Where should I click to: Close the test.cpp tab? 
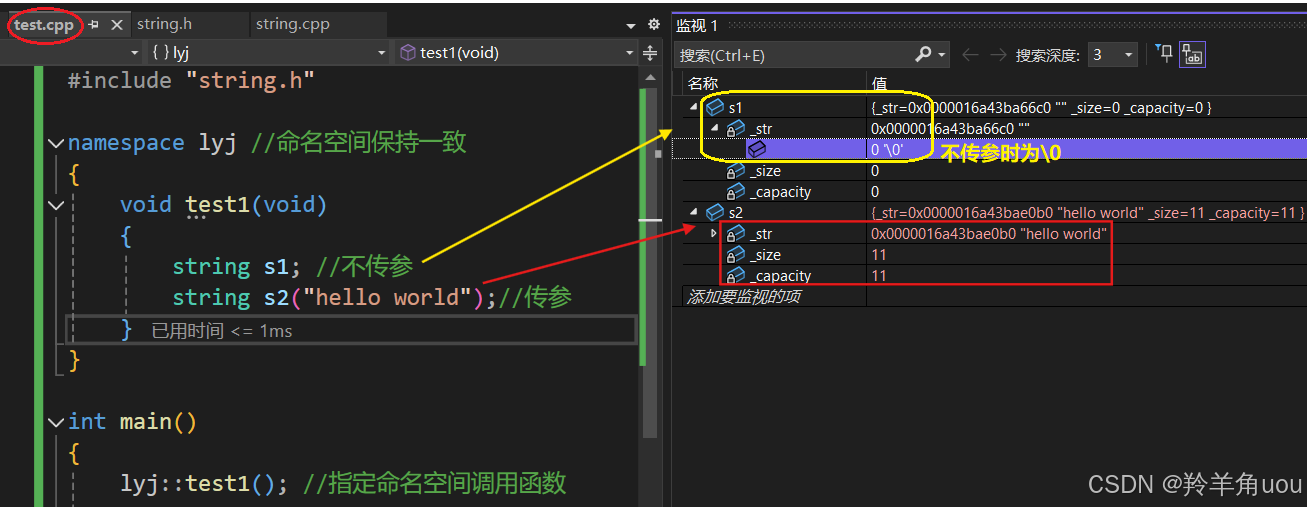click(x=117, y=25)
